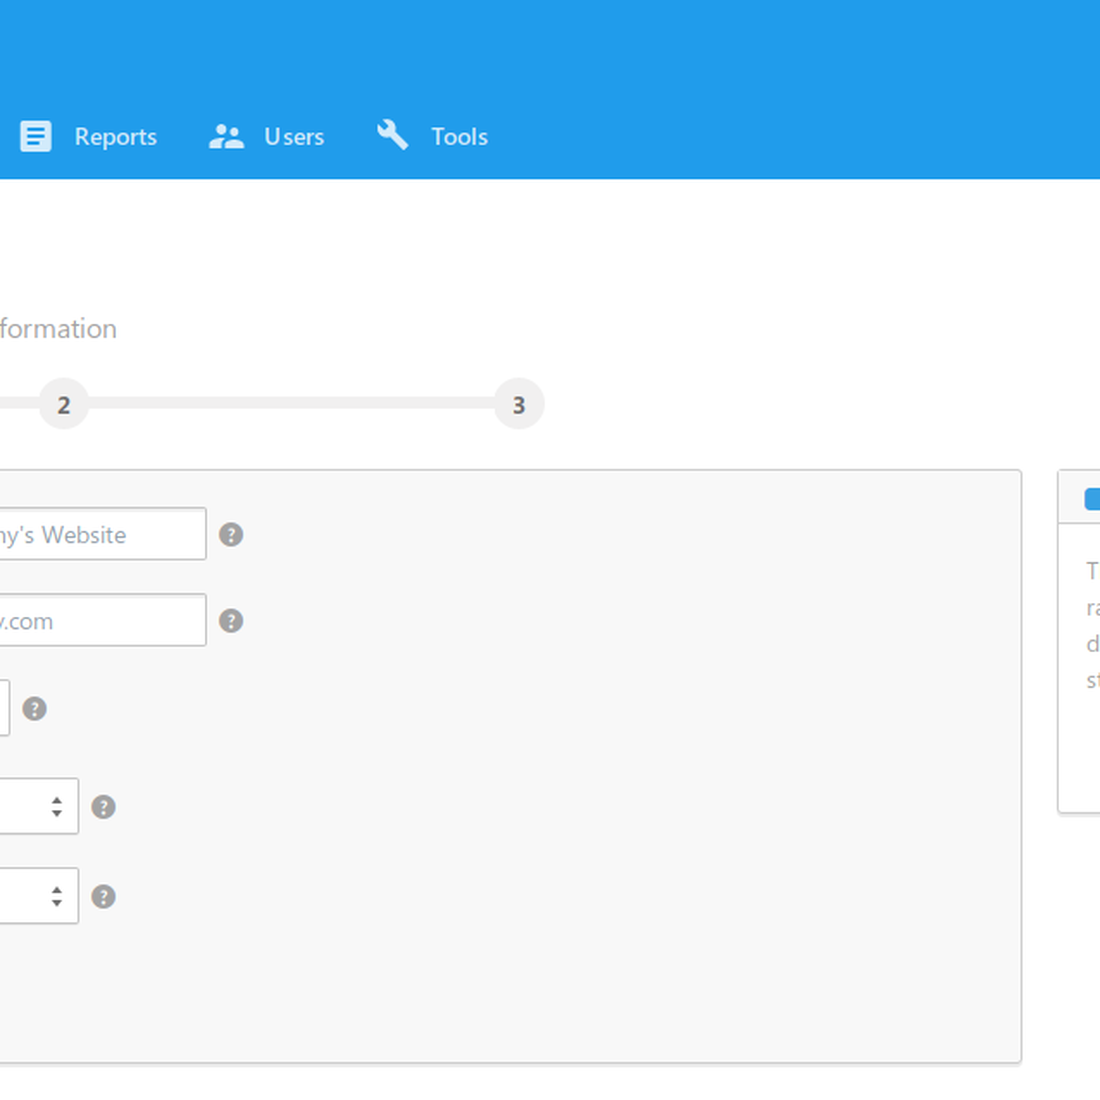This screenshot has width=1100, height=1100.
Task: Focus the Website name text field
Action: point(100,534)
